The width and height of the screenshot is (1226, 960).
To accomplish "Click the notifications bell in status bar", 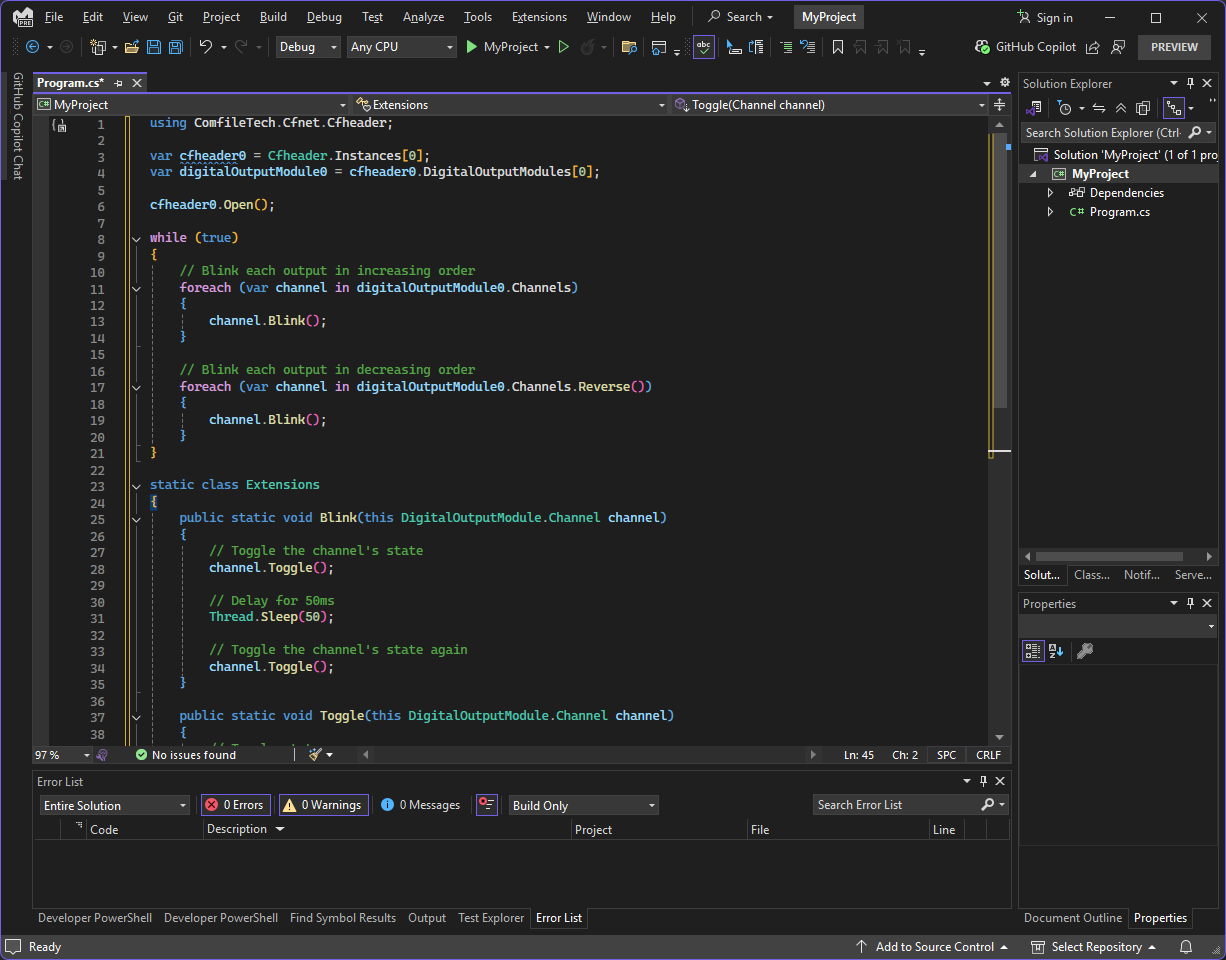I will pyautogui.click(x=1186, y=946).
